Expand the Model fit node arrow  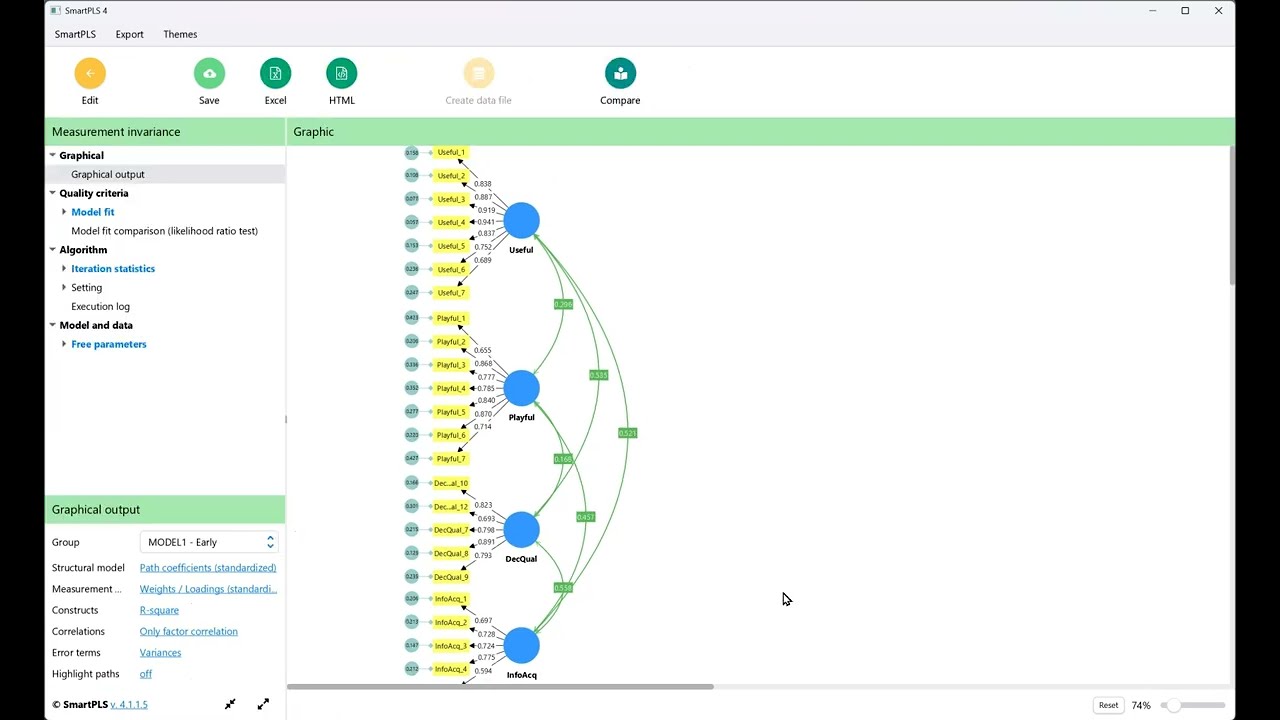[64, 212]
